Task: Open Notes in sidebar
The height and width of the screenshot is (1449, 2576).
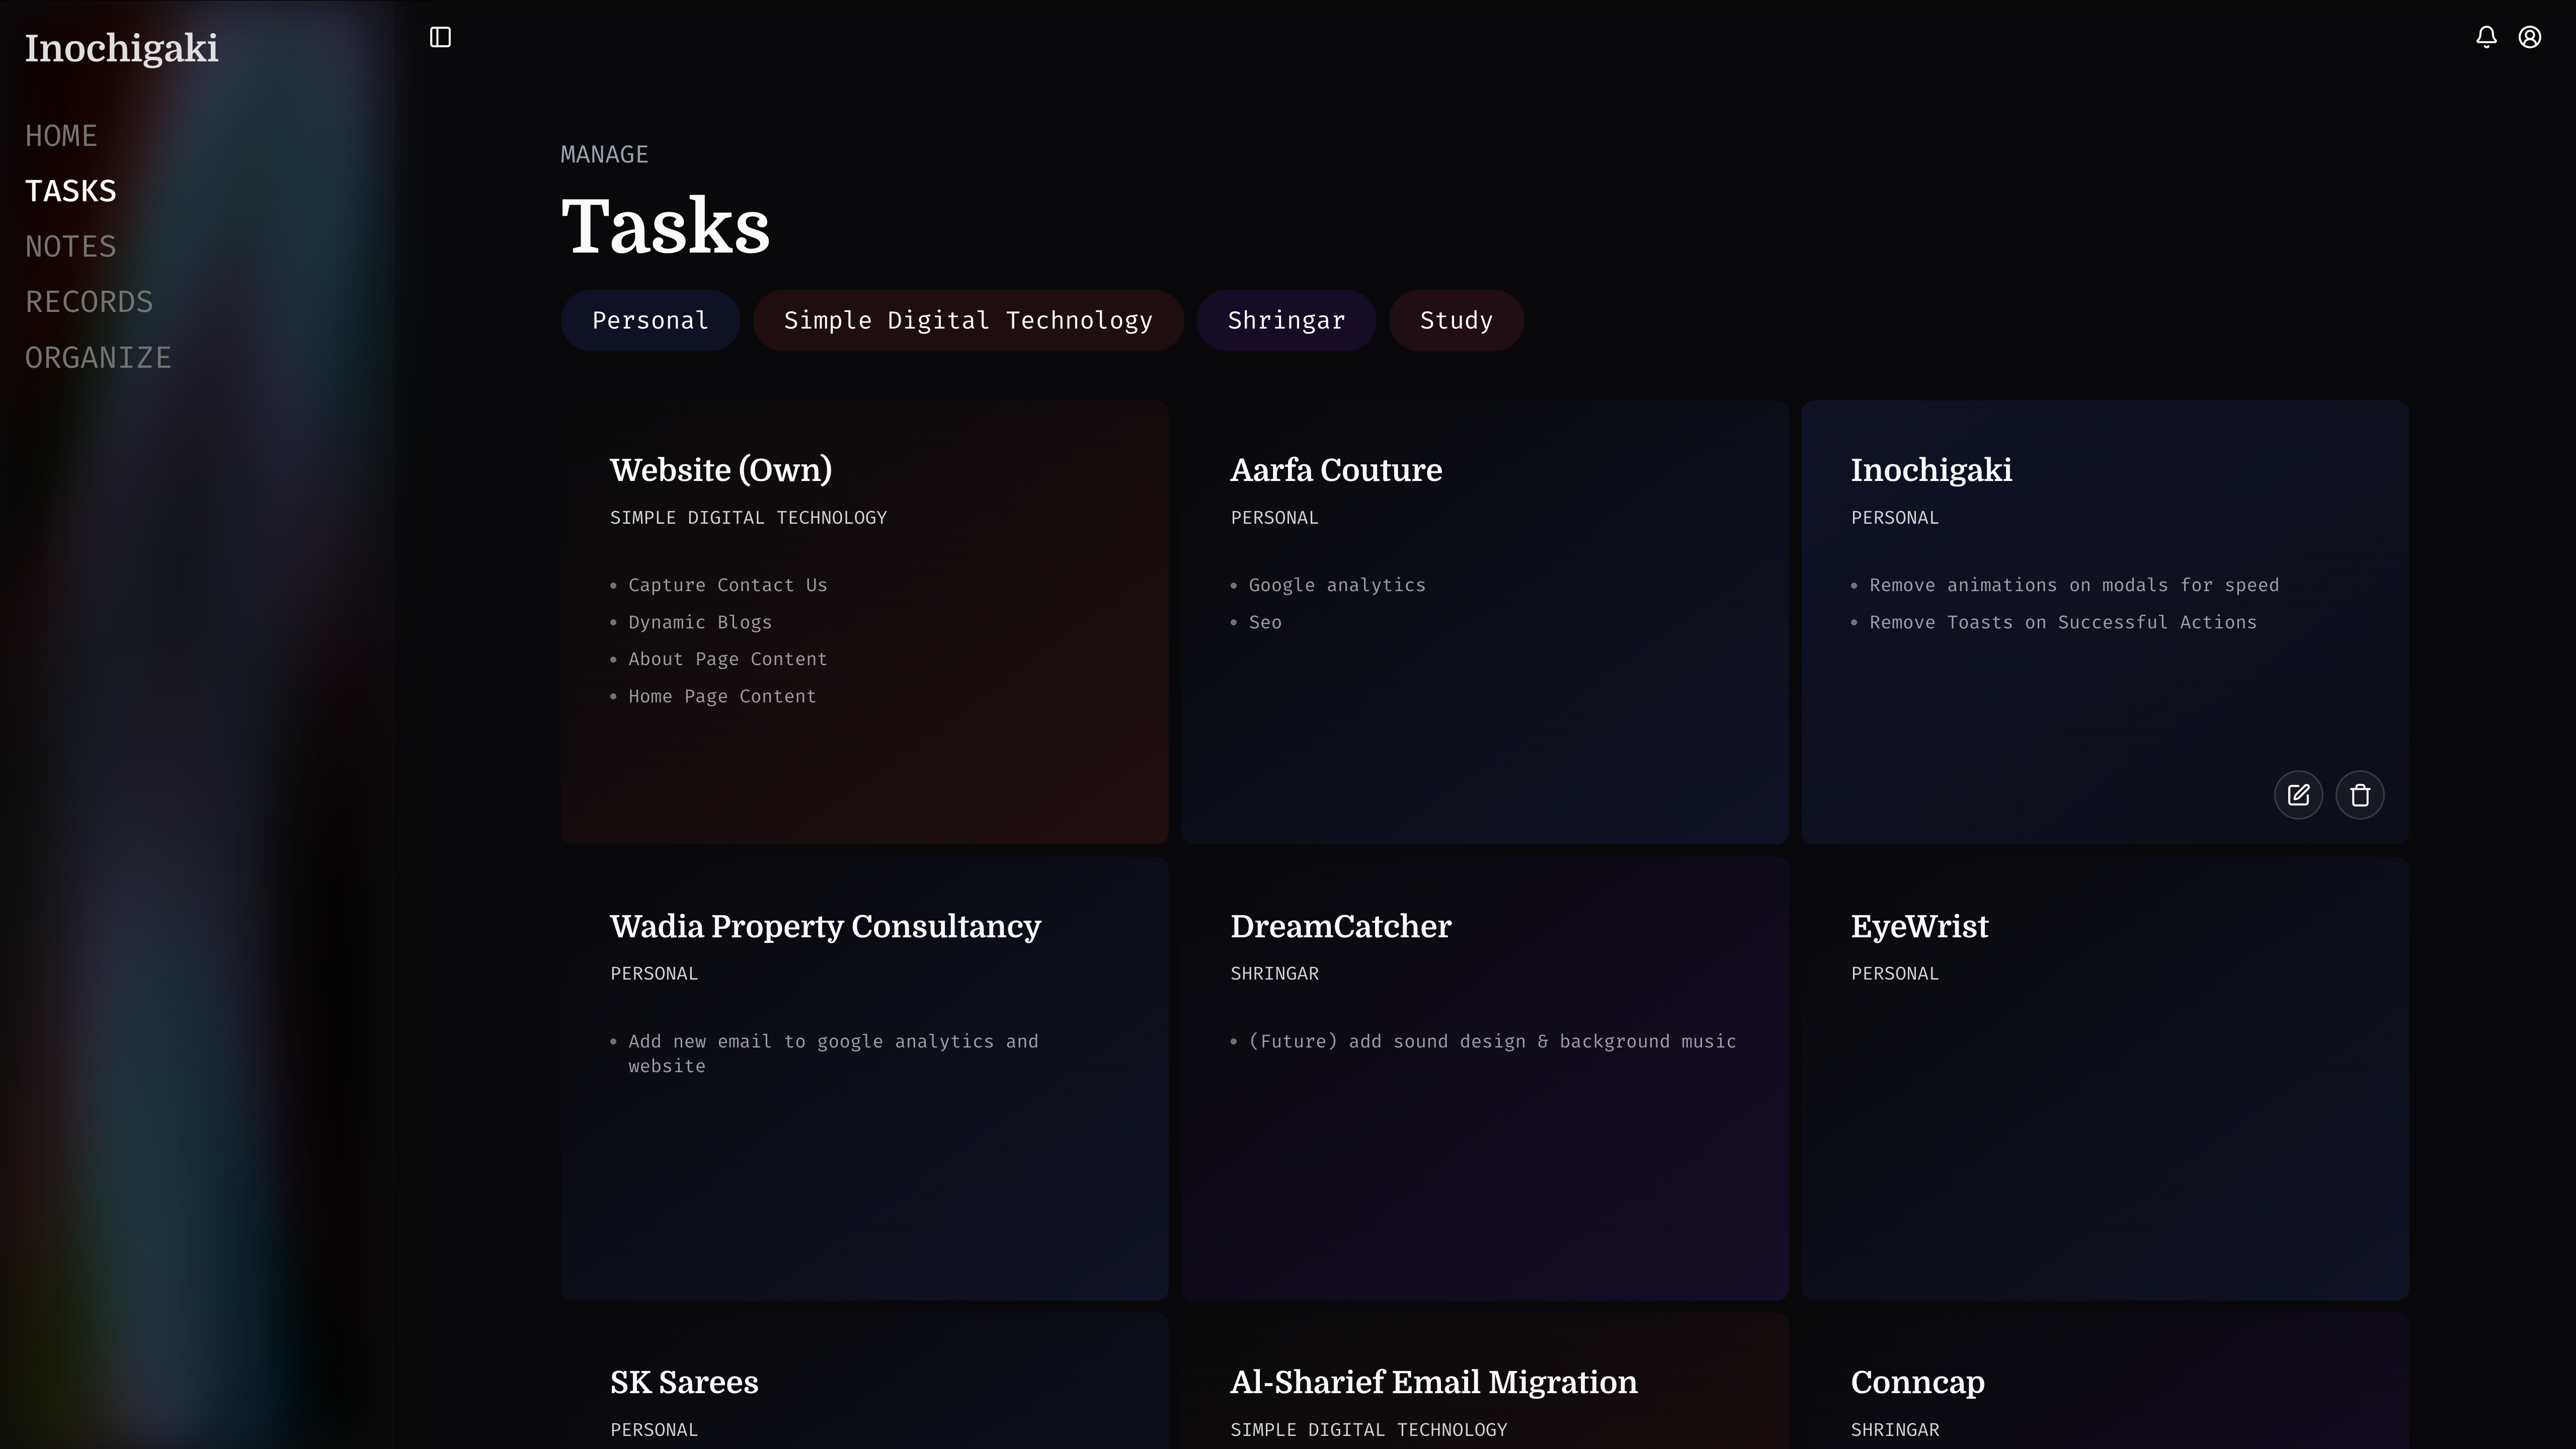Action: click(70, 246)
